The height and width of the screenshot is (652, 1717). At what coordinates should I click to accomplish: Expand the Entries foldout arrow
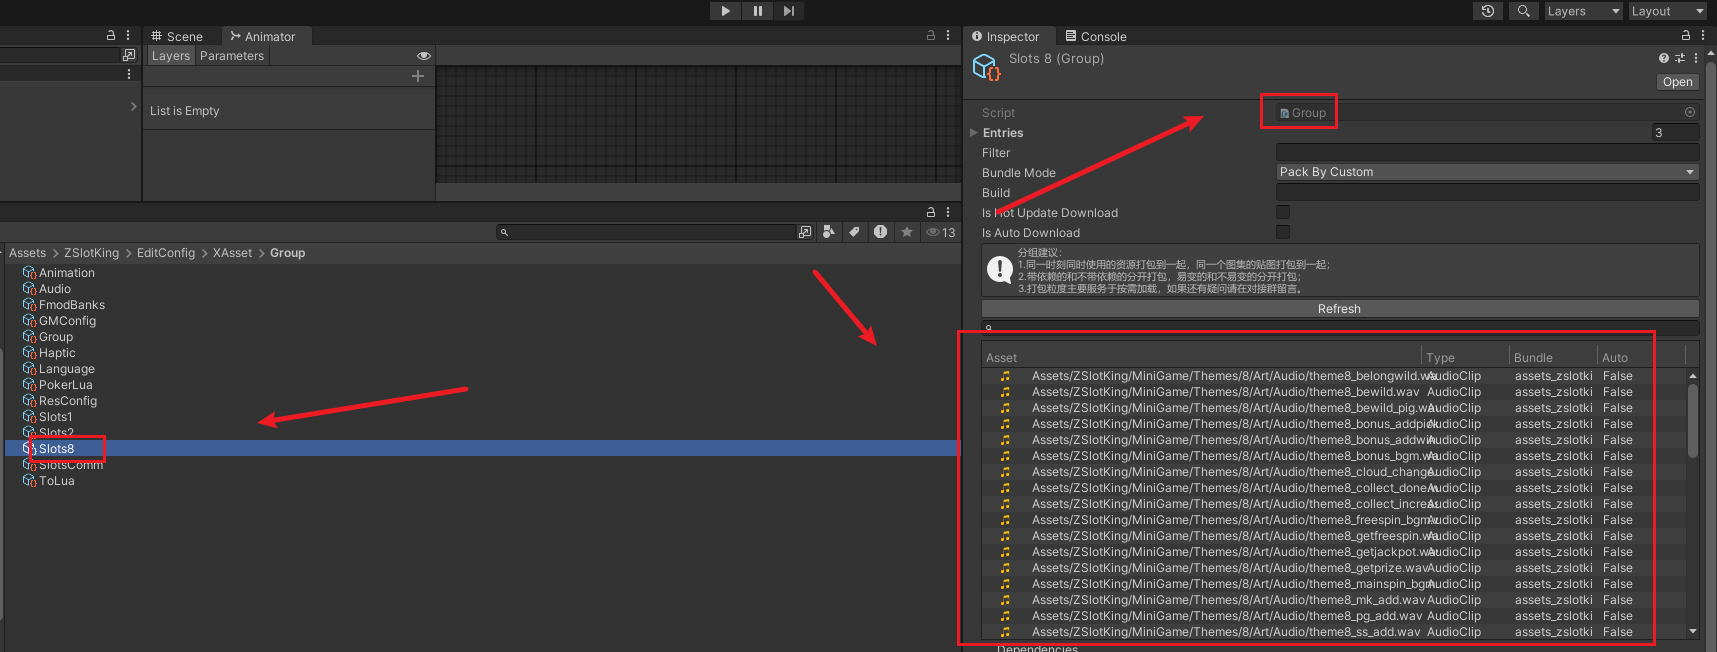pyautogui.click(x=974, y=133)
